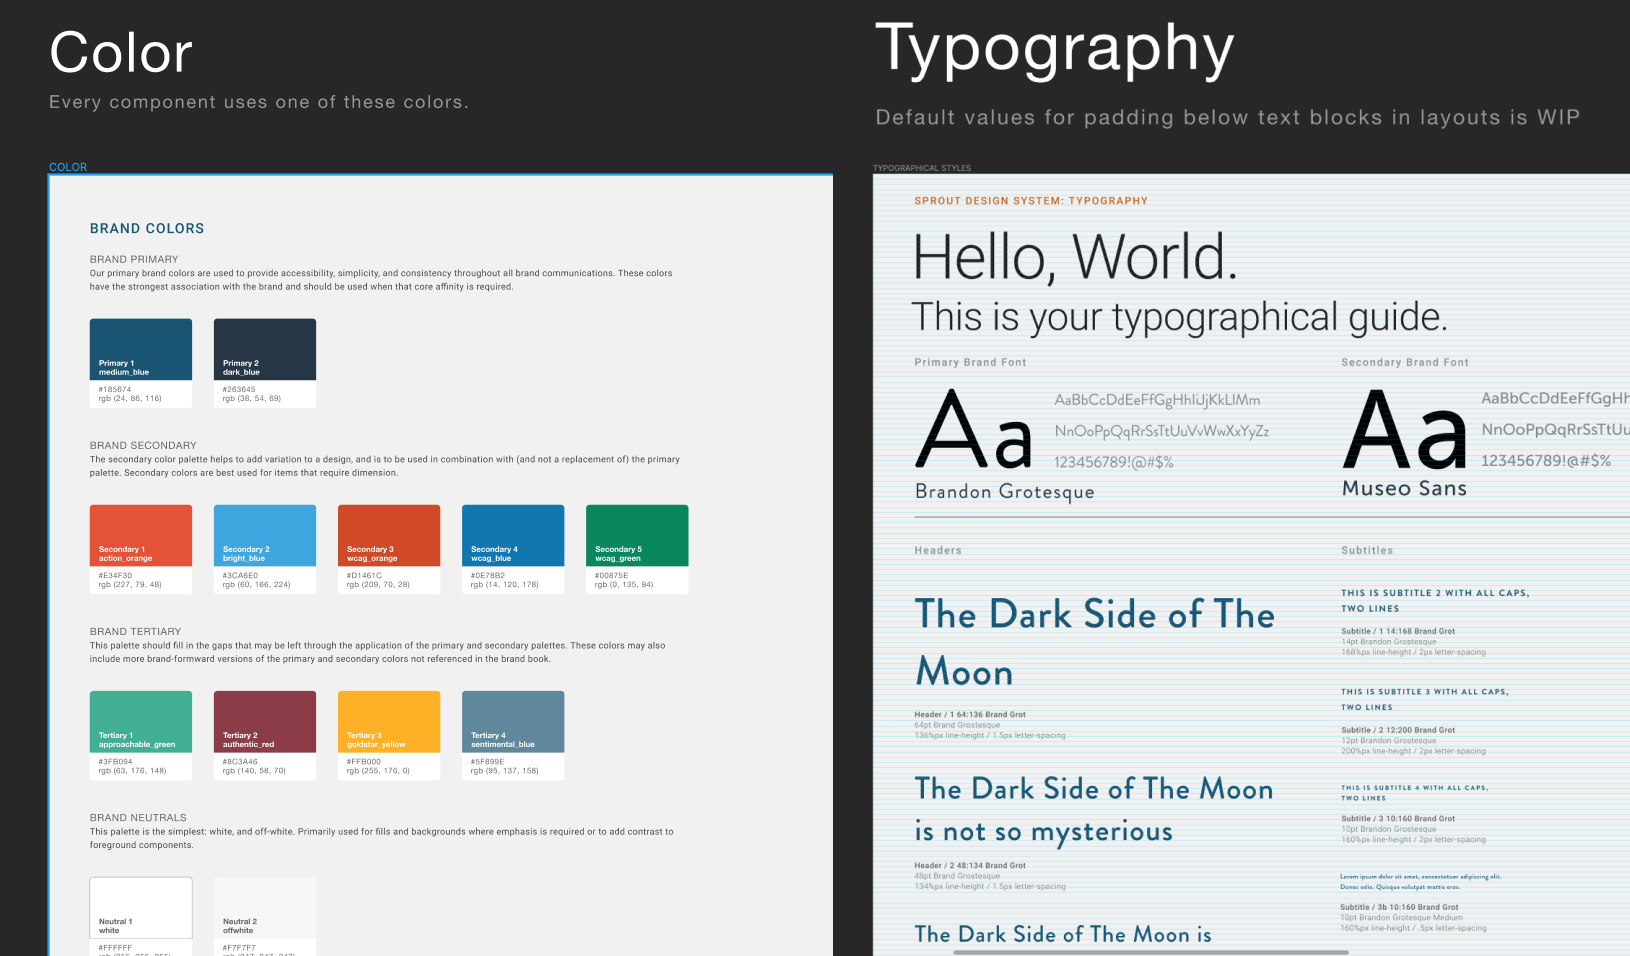The width and height of the screenshot is (1630, 956).
Task: Select hex value #185674
Action: (x=115, y=390)
